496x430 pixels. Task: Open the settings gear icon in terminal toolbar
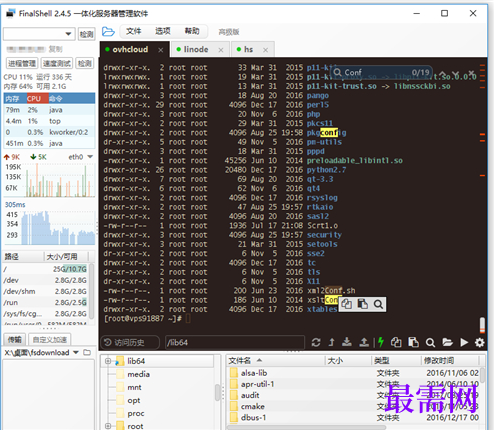tap(479, 342)
